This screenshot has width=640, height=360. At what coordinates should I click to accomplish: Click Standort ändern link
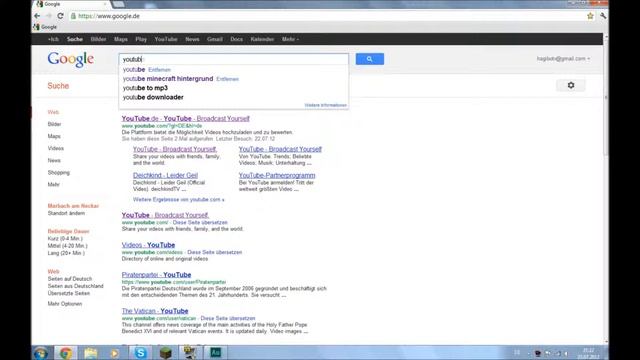(x=66, y=213)
